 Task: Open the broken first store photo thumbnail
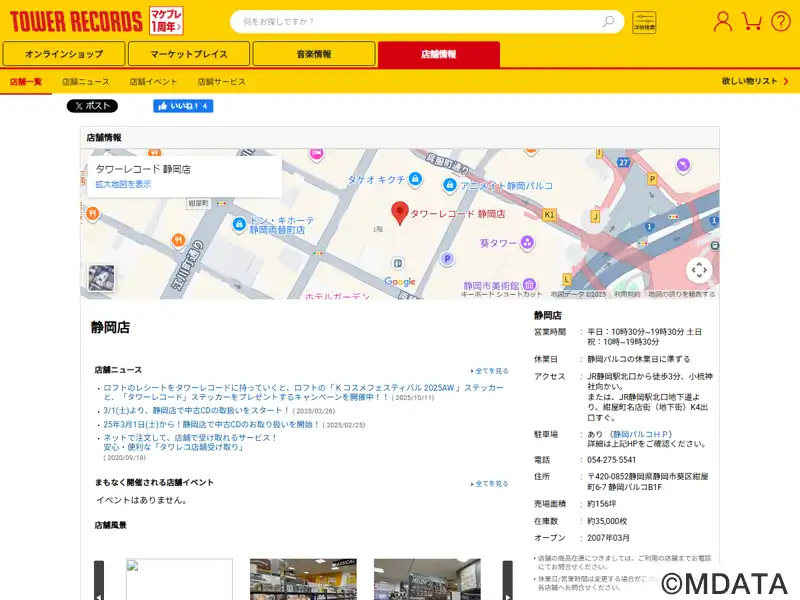click(179, 579)
